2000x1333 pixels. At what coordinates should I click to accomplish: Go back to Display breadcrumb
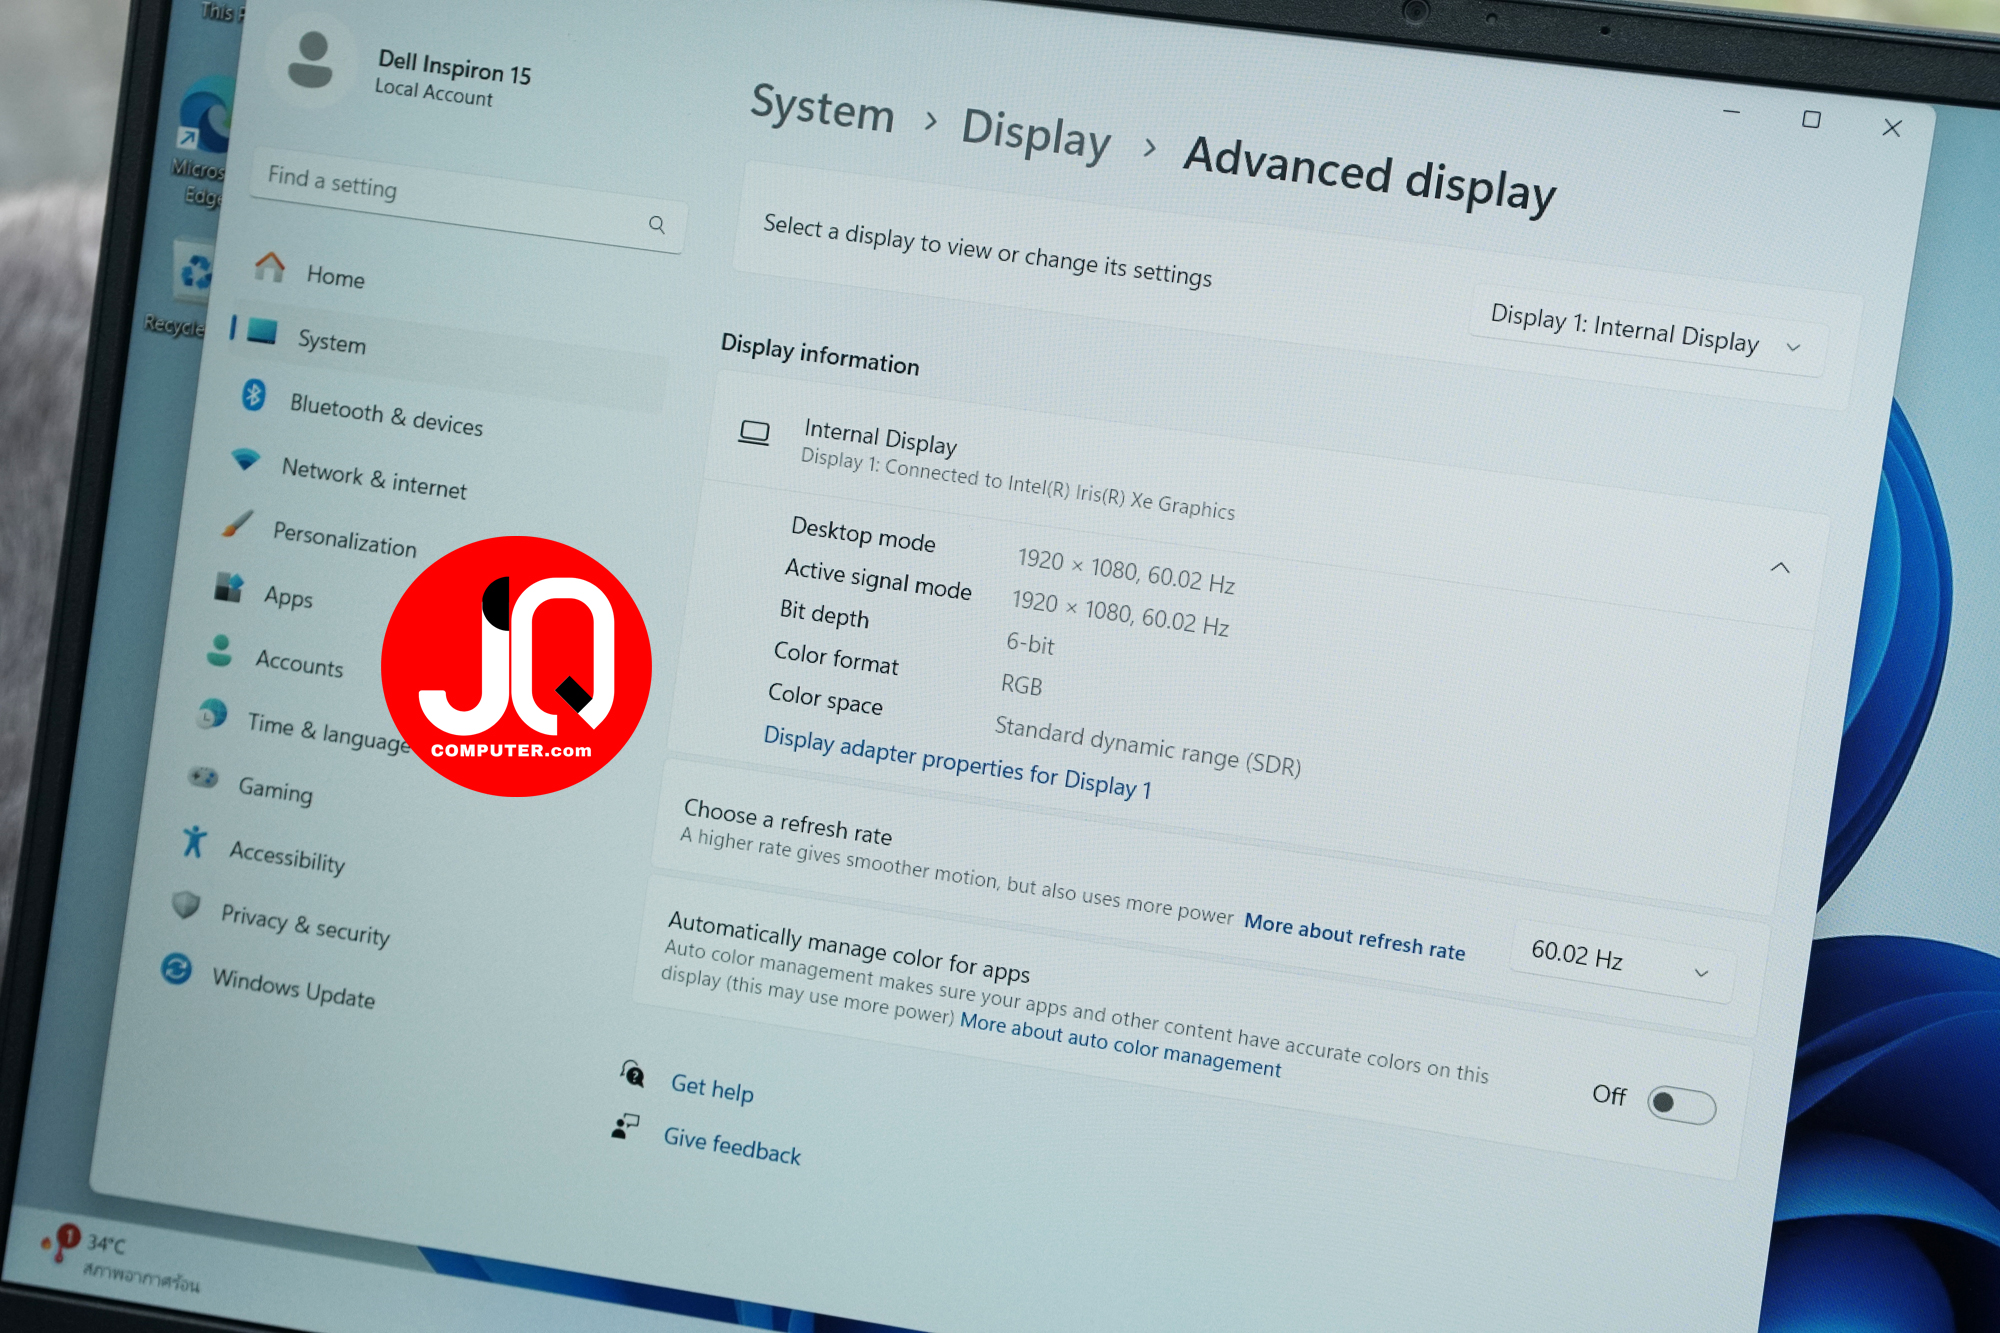(x=1036, y=134)
